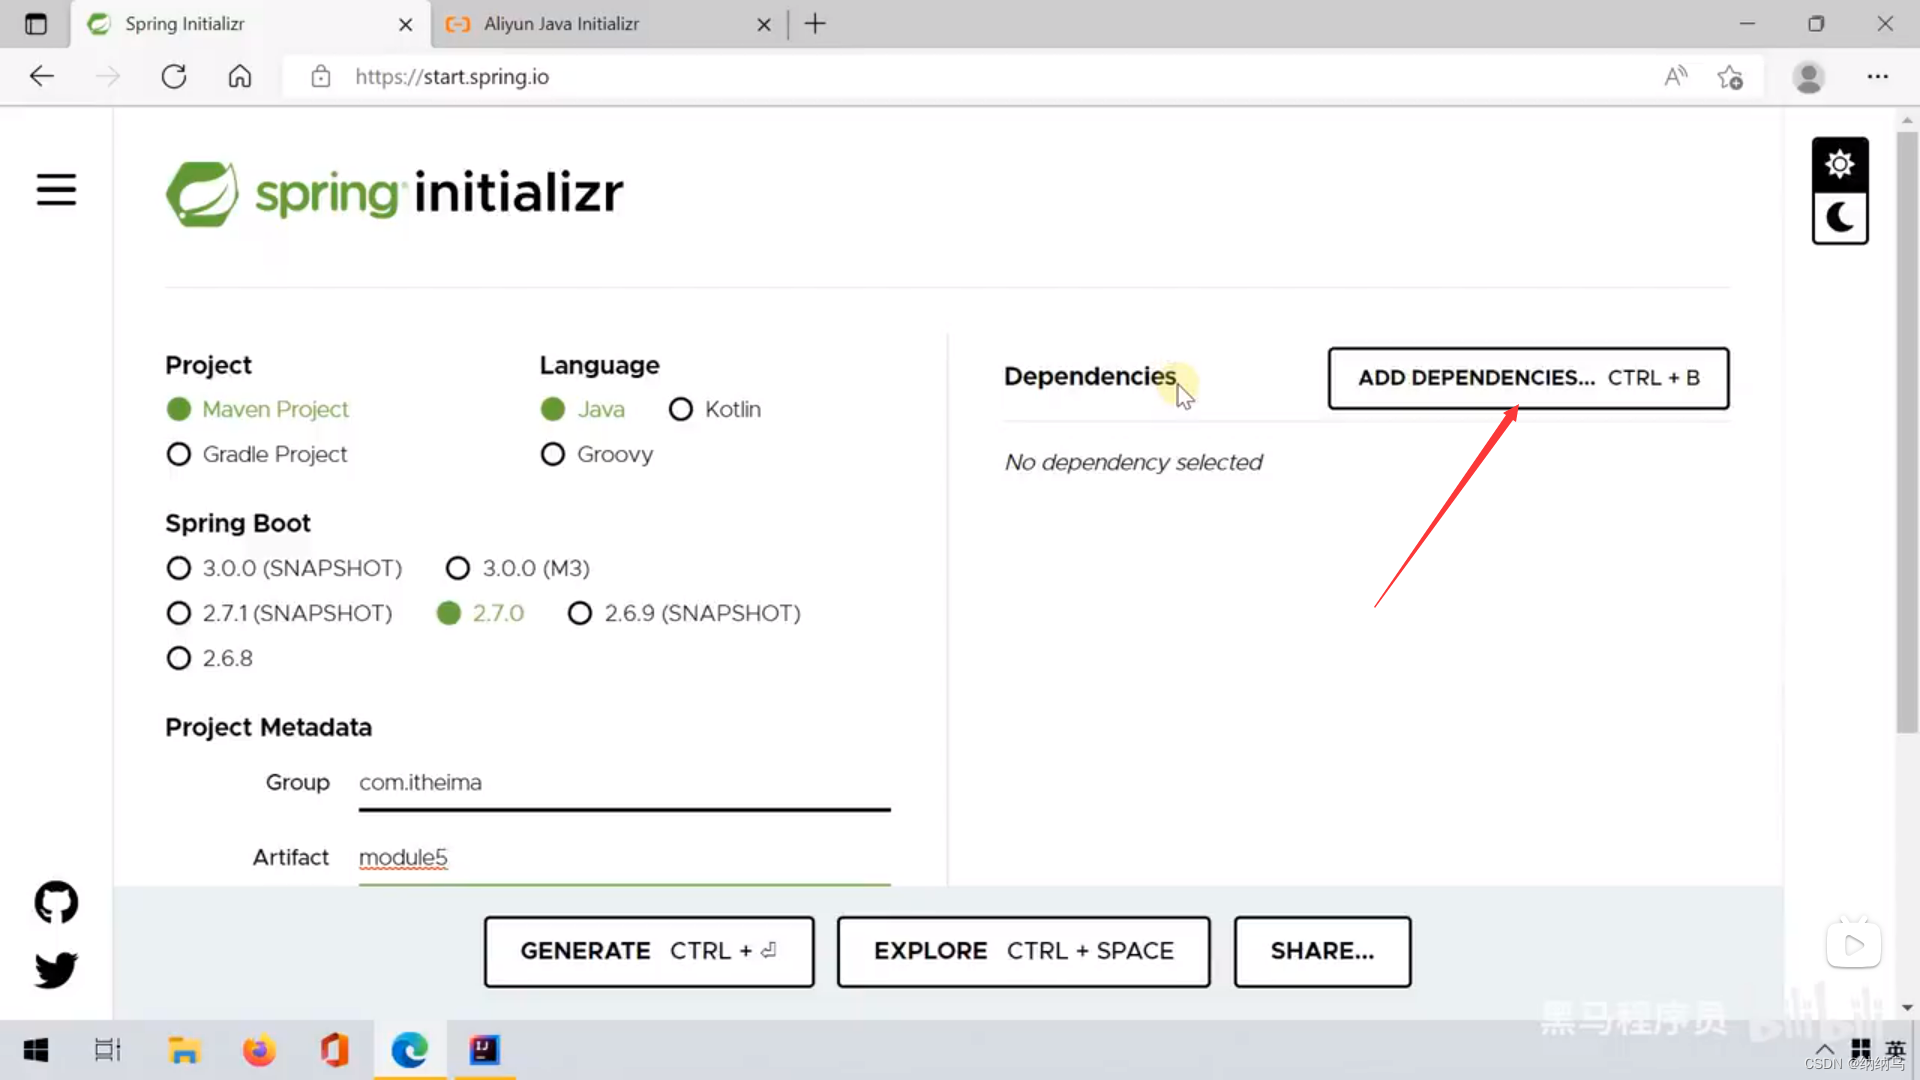This screenshot has width=1920, height=1080.
Task: Click the scrollbar up arrow
Action: click(x=1907, y=119)
